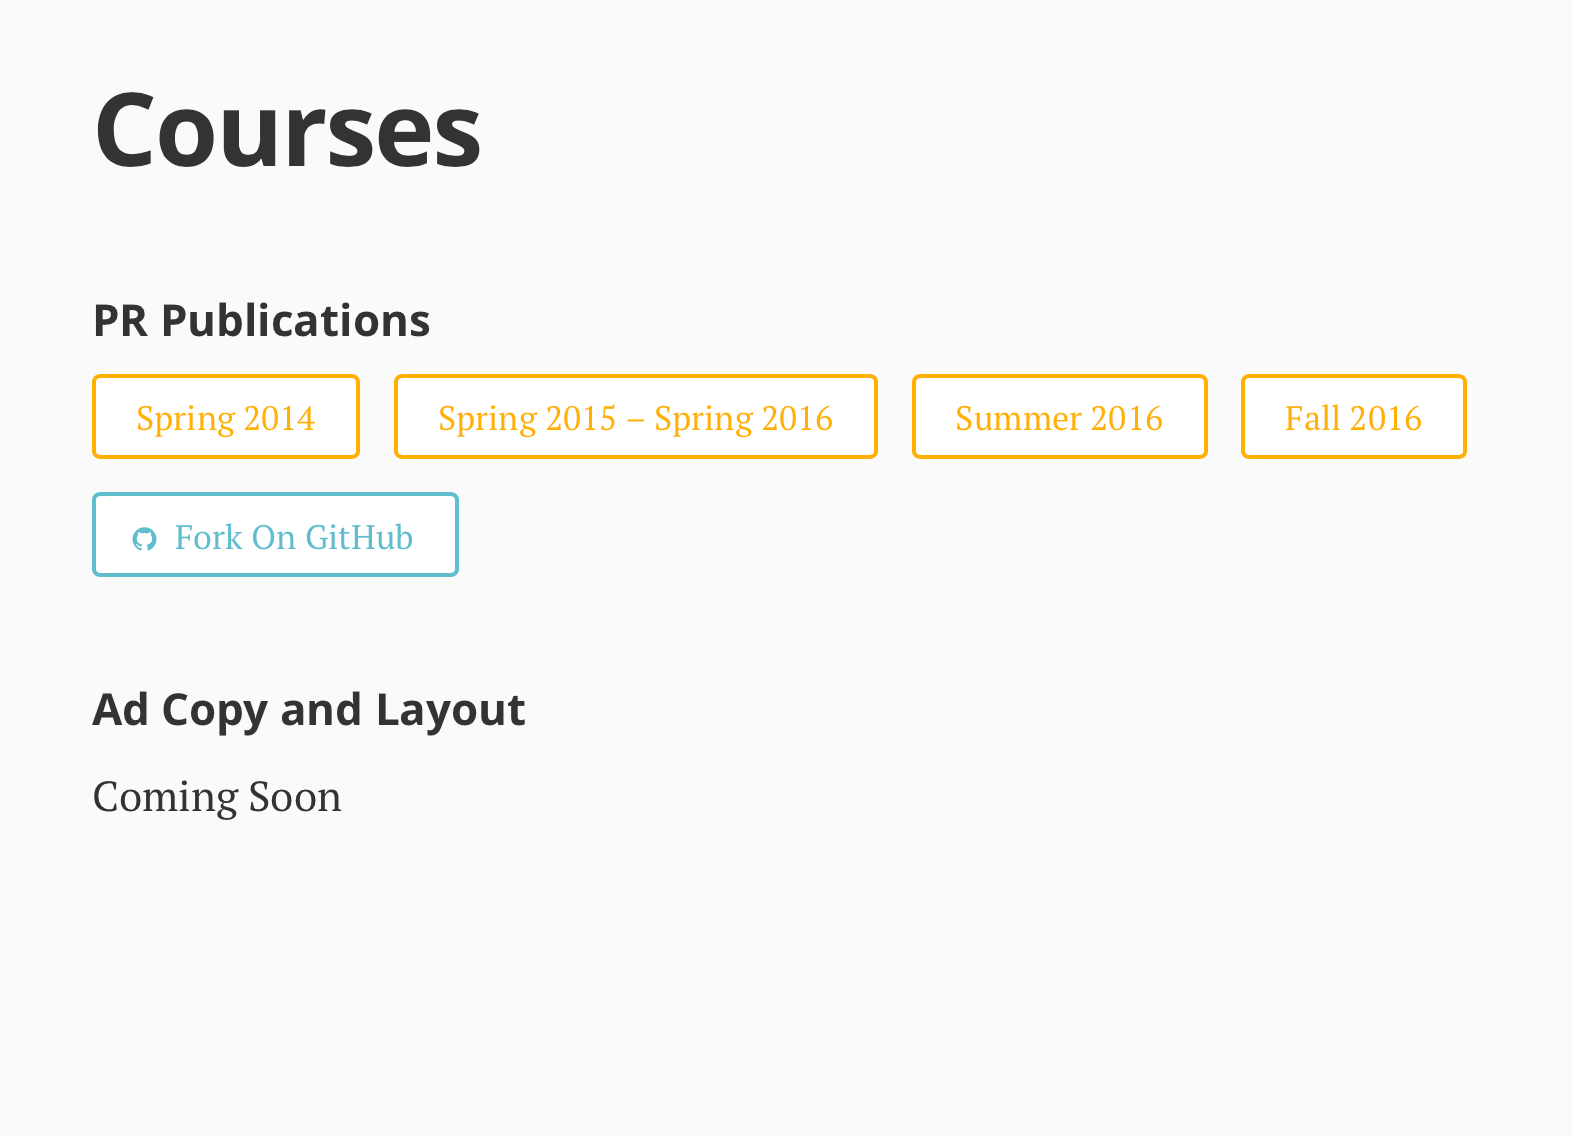Visit the Summer 2016 PR Publications link
Screen dimensions: 1572x1136
1059,417
